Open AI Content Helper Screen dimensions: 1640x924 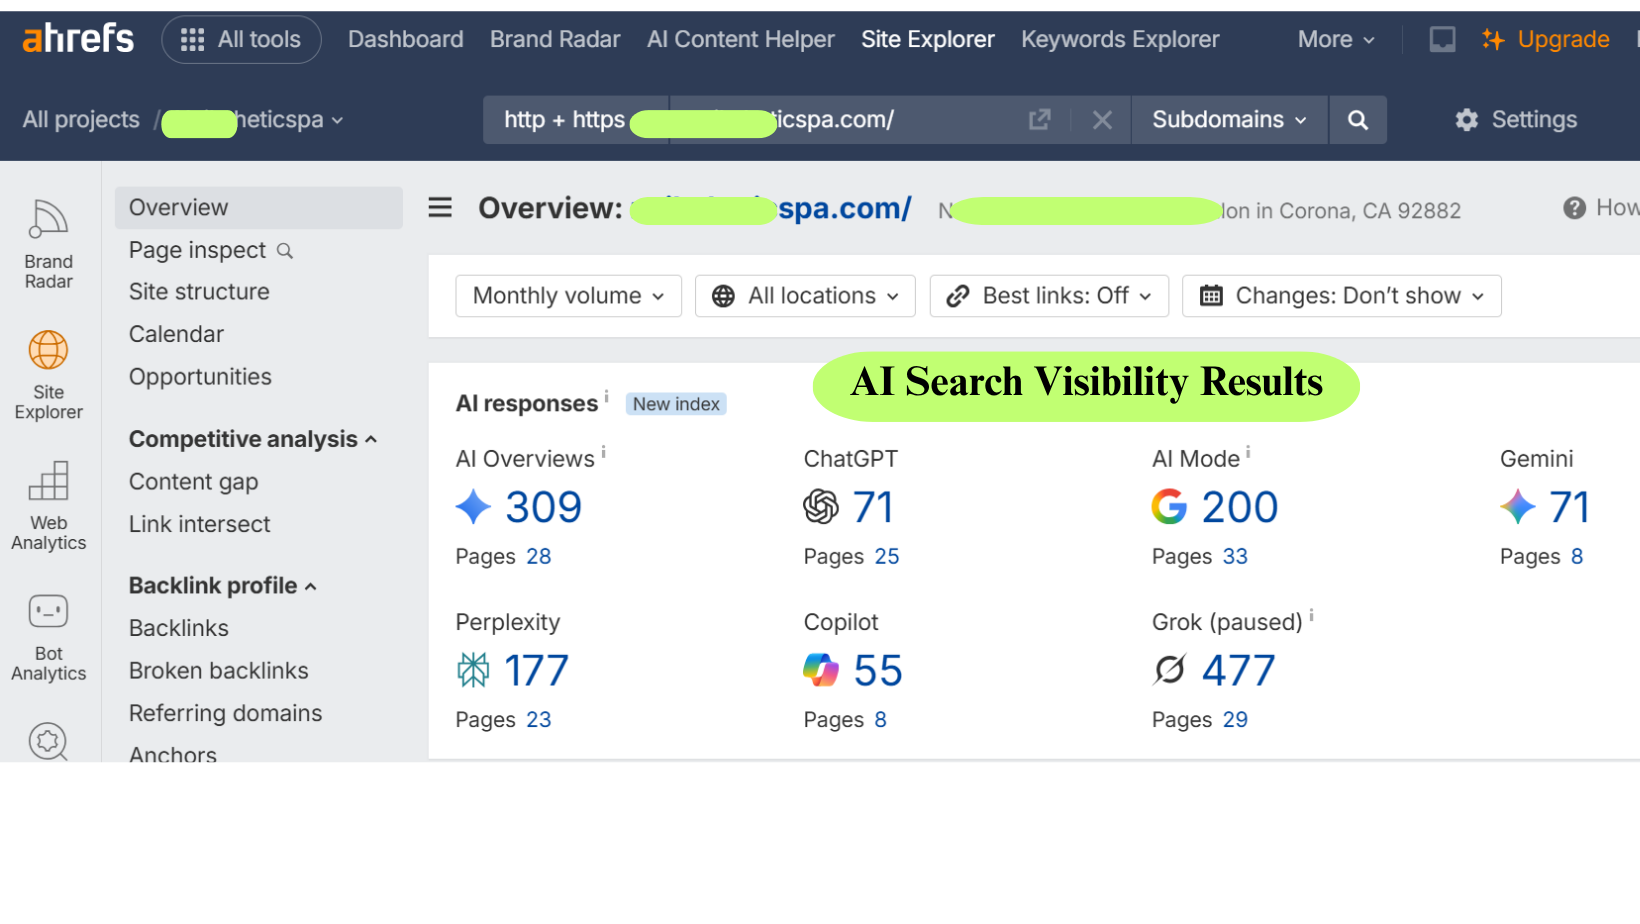point(740,39)
